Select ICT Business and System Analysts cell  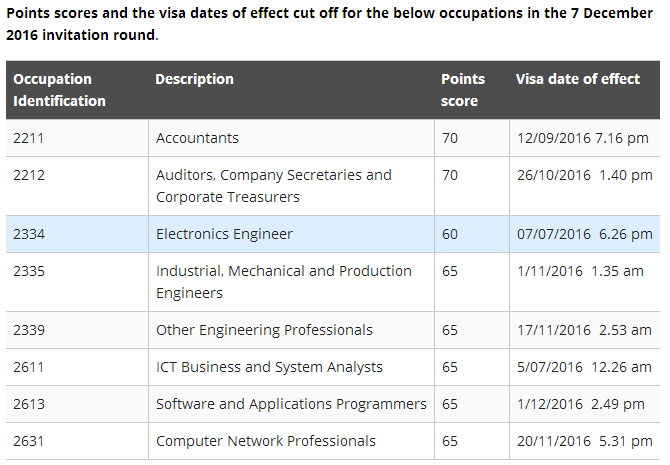[269, 367]
